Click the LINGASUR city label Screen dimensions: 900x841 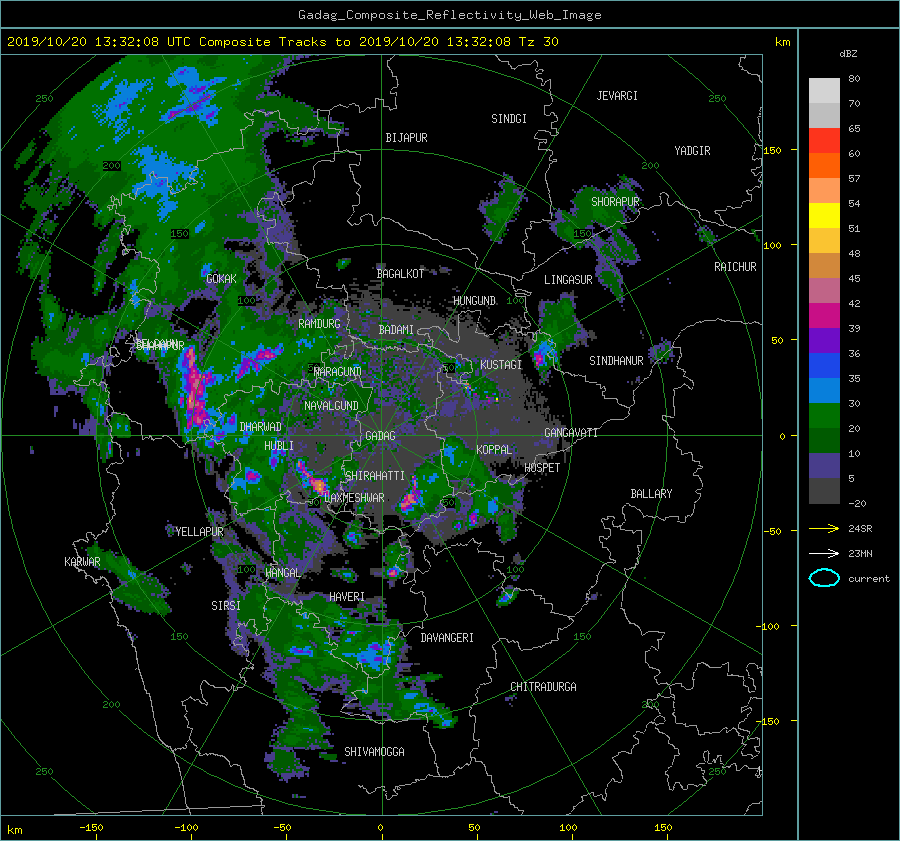pos(568,280)
